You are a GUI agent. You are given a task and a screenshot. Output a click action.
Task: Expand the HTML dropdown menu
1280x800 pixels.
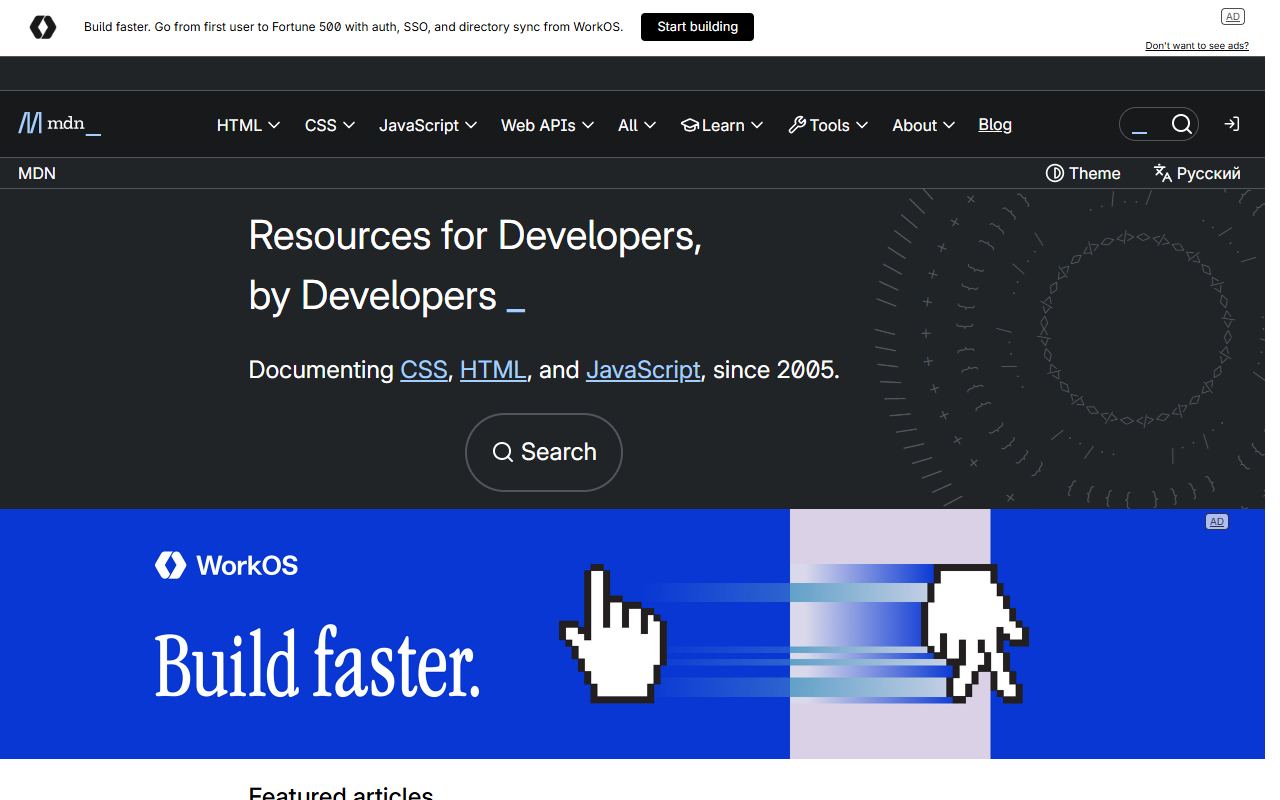pyautogui.click(x=248, y=125)
